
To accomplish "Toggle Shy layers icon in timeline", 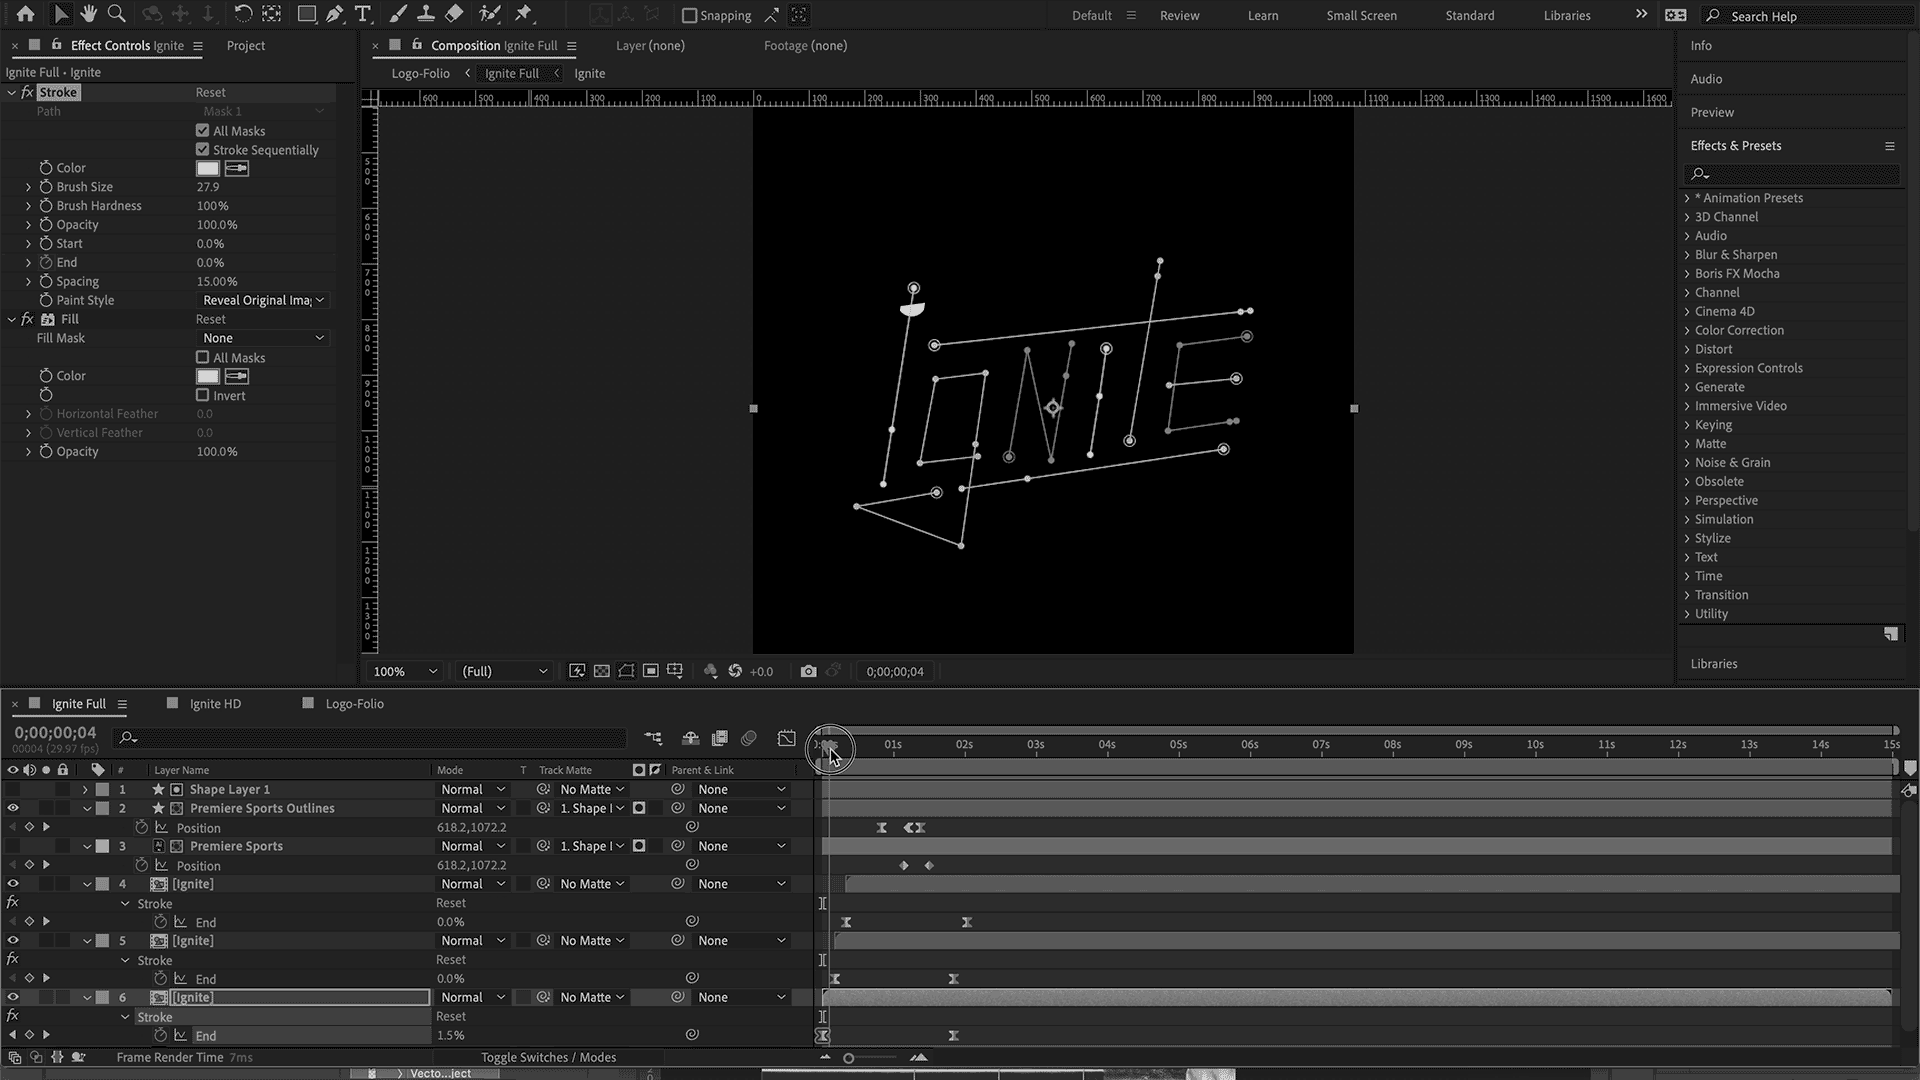I will pos(690,738).
